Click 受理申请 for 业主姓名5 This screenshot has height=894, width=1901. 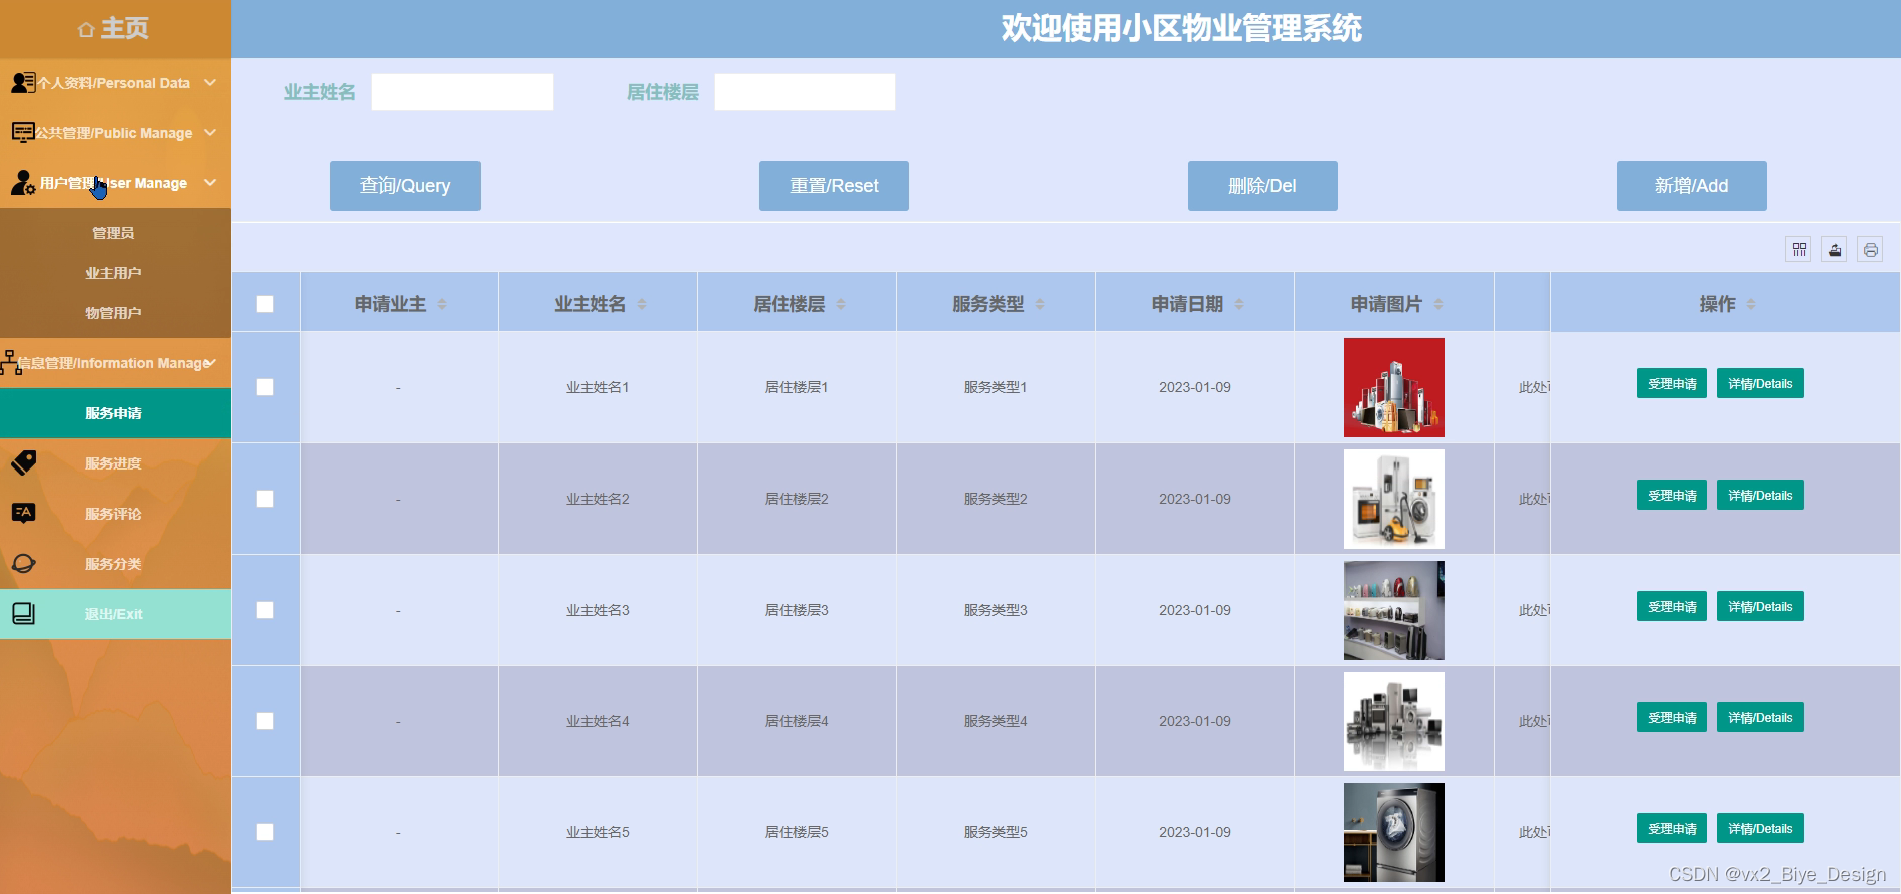1672,829
